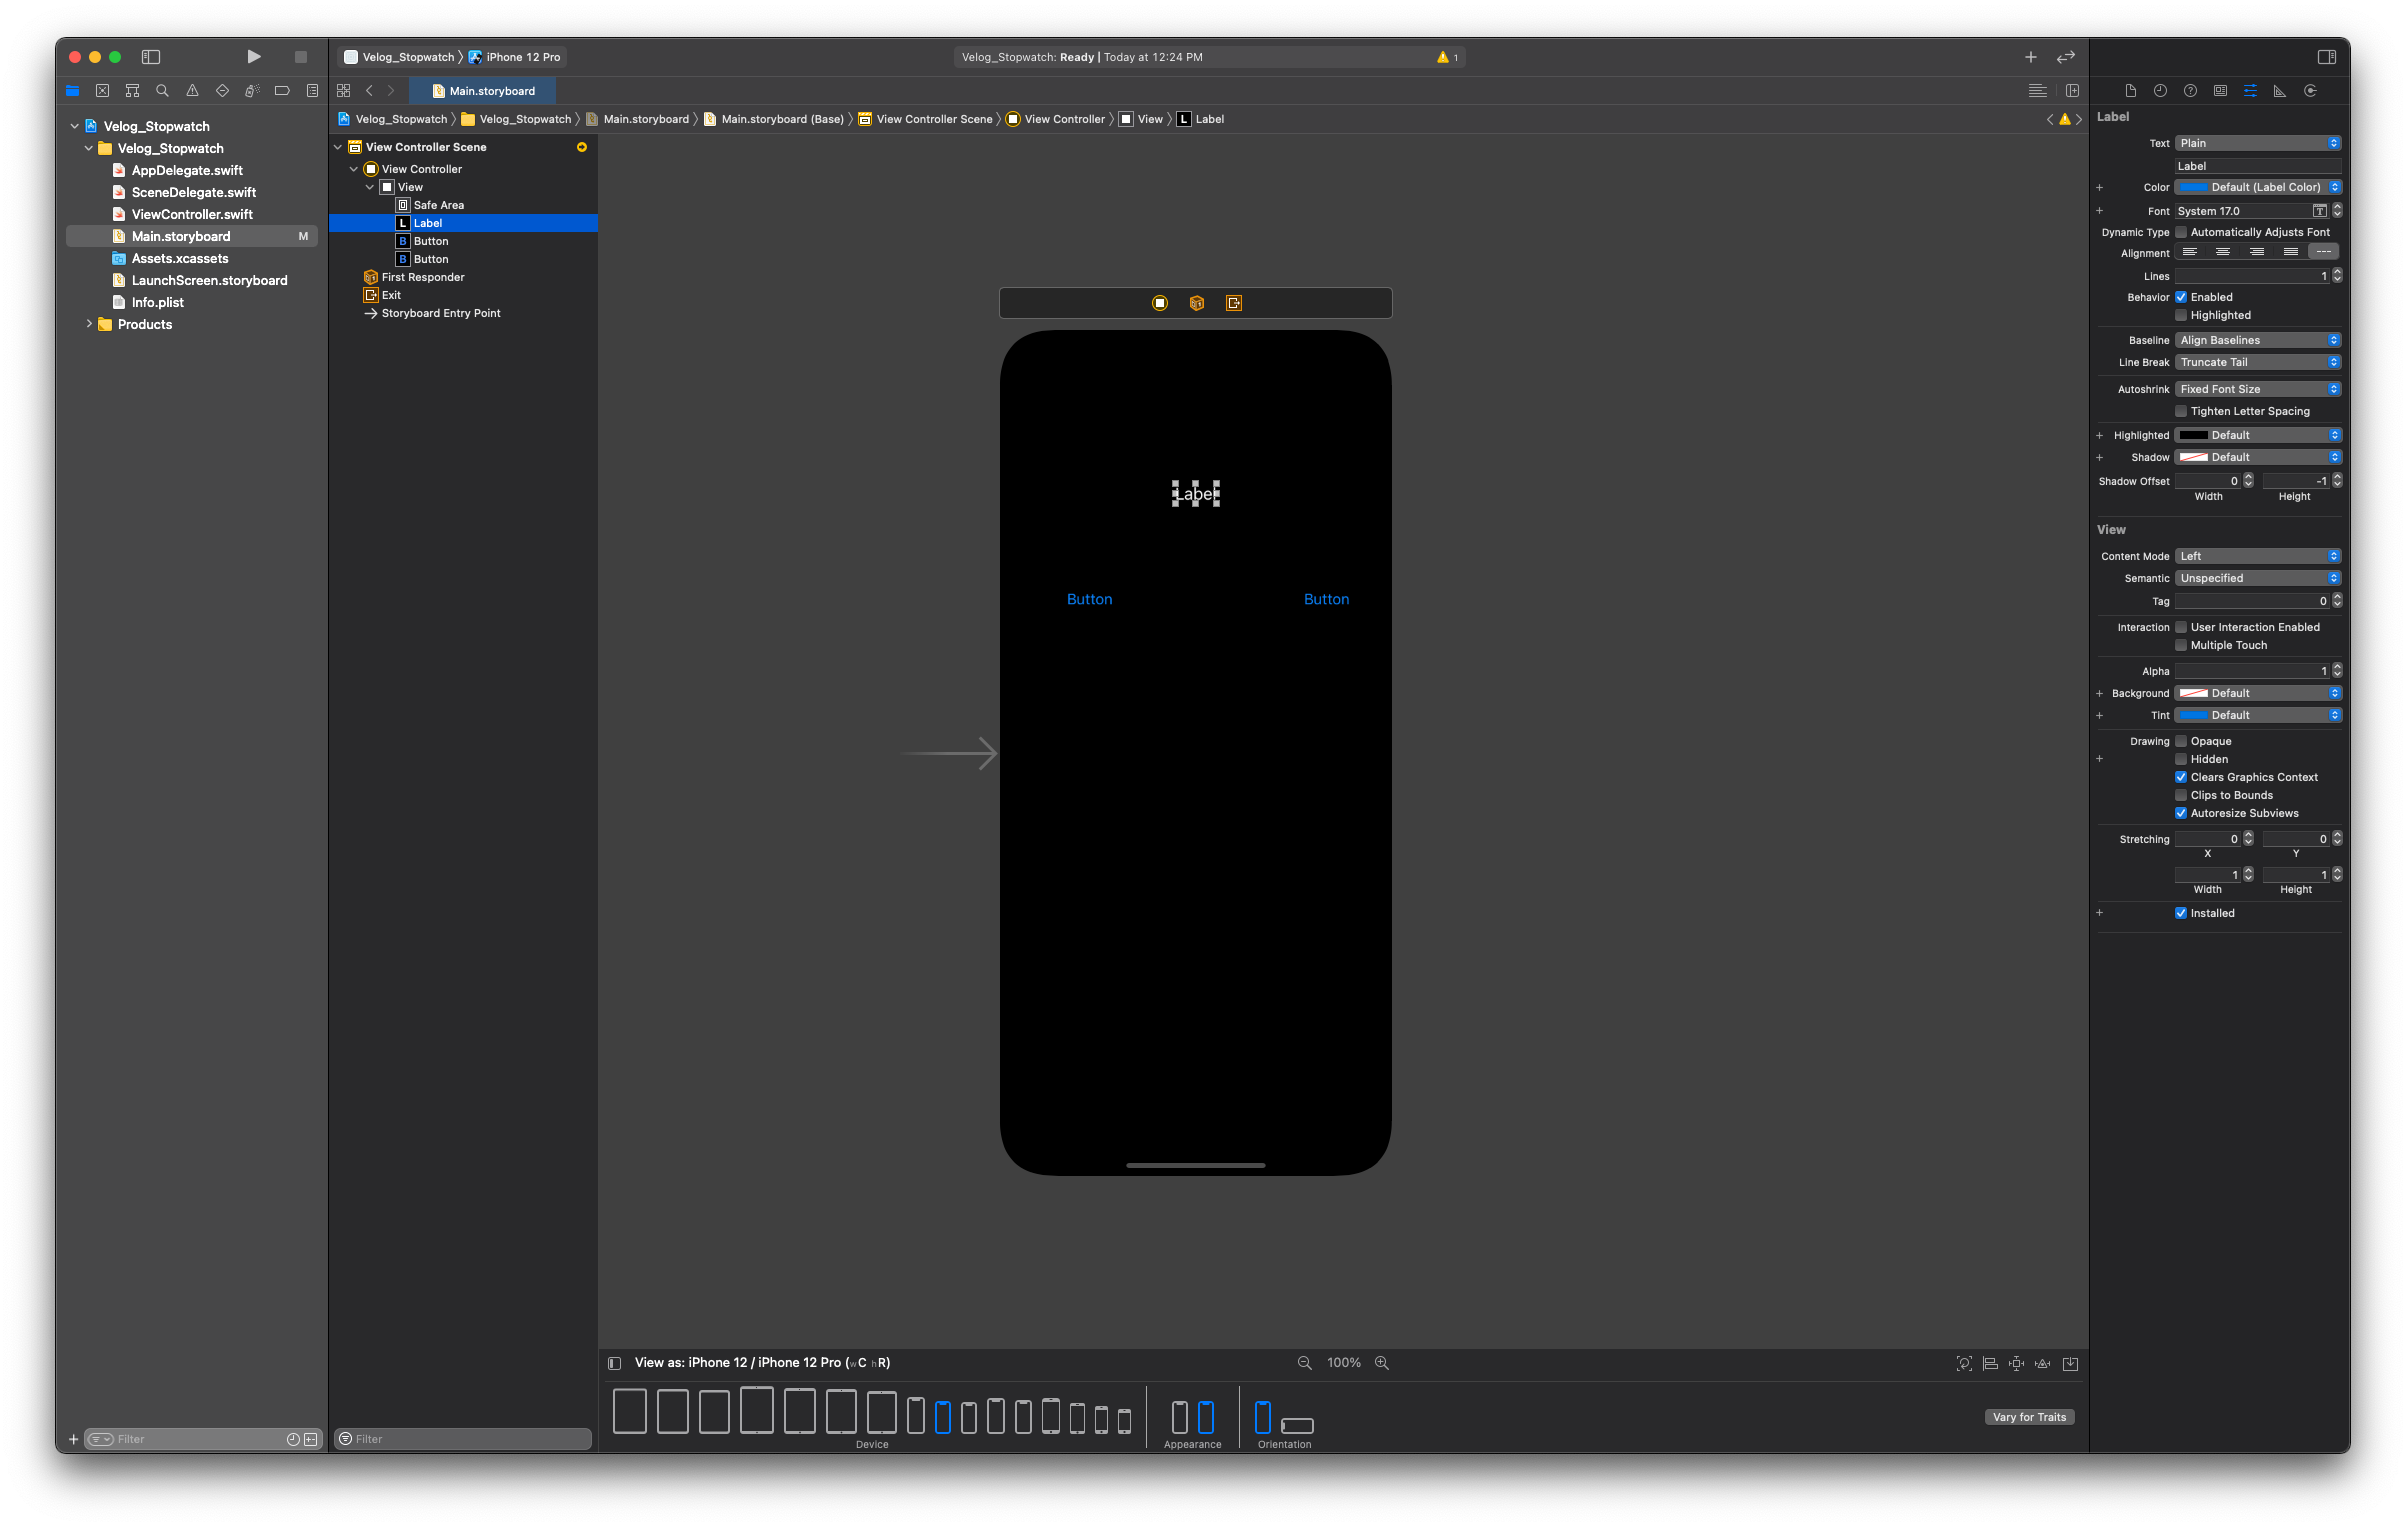Expand the Products folder

89,324
